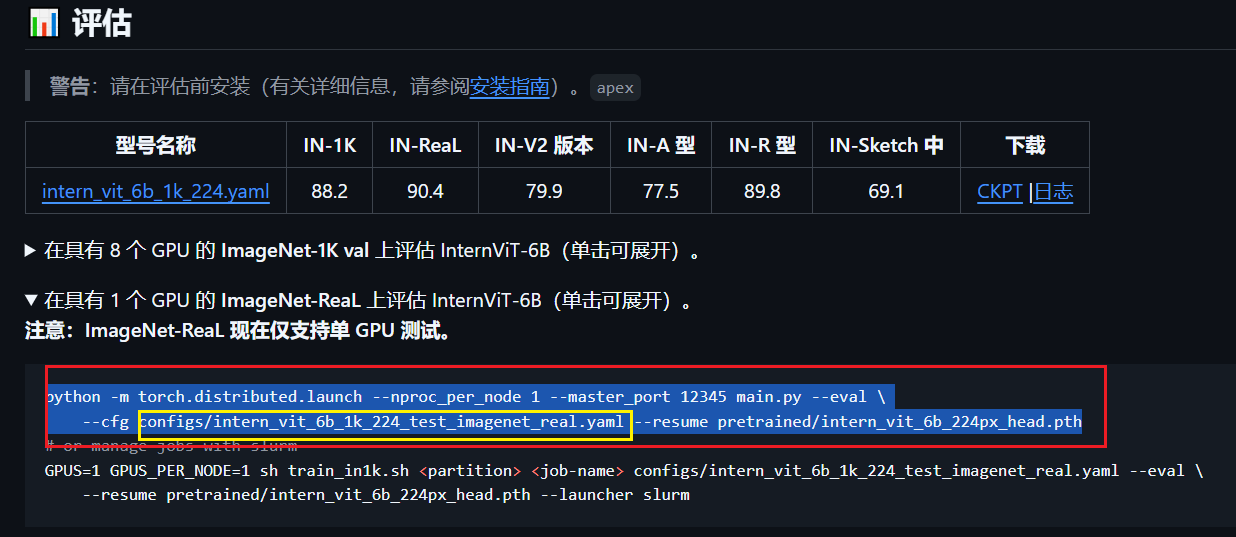Click the 88.2 table cell

click(x=330, y=191)
